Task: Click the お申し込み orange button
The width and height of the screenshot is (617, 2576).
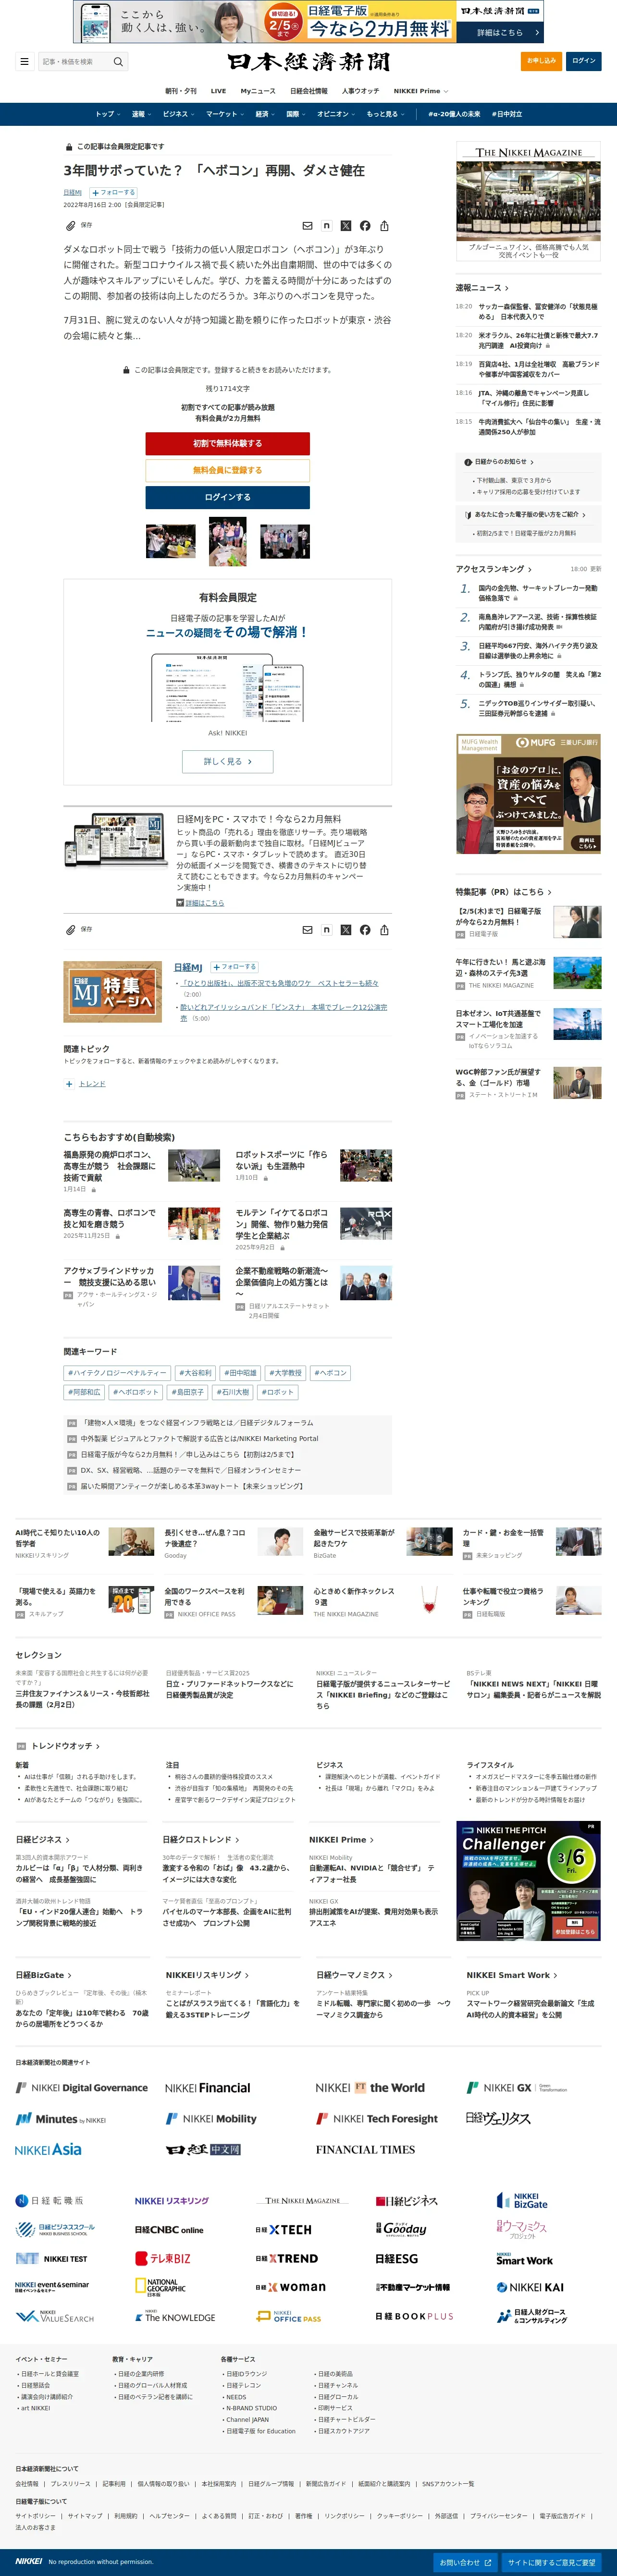Action: click(x=541, y=61)
